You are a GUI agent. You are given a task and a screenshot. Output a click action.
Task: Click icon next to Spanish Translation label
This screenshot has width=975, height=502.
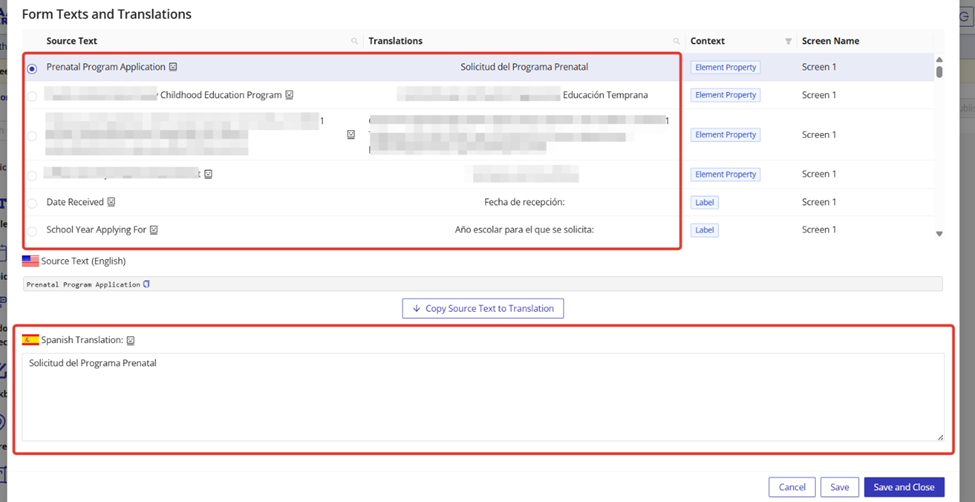pyautogui.click(x=131, y=341)
